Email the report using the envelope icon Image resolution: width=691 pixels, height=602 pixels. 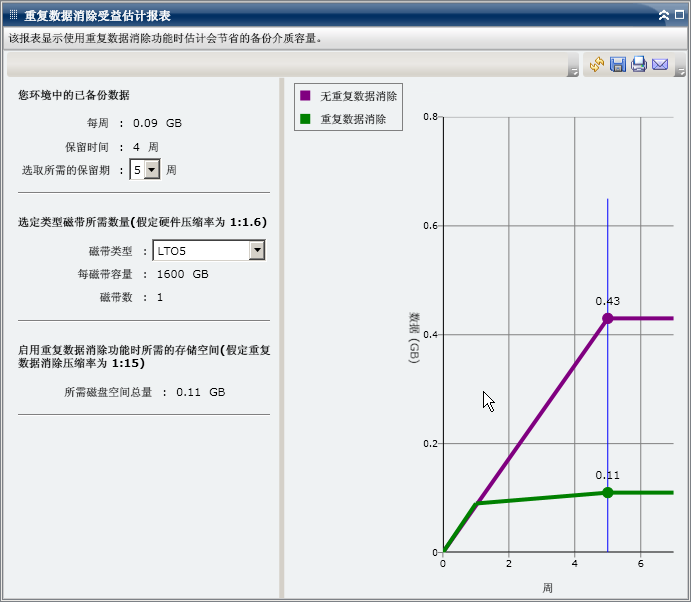coord(660,64)
